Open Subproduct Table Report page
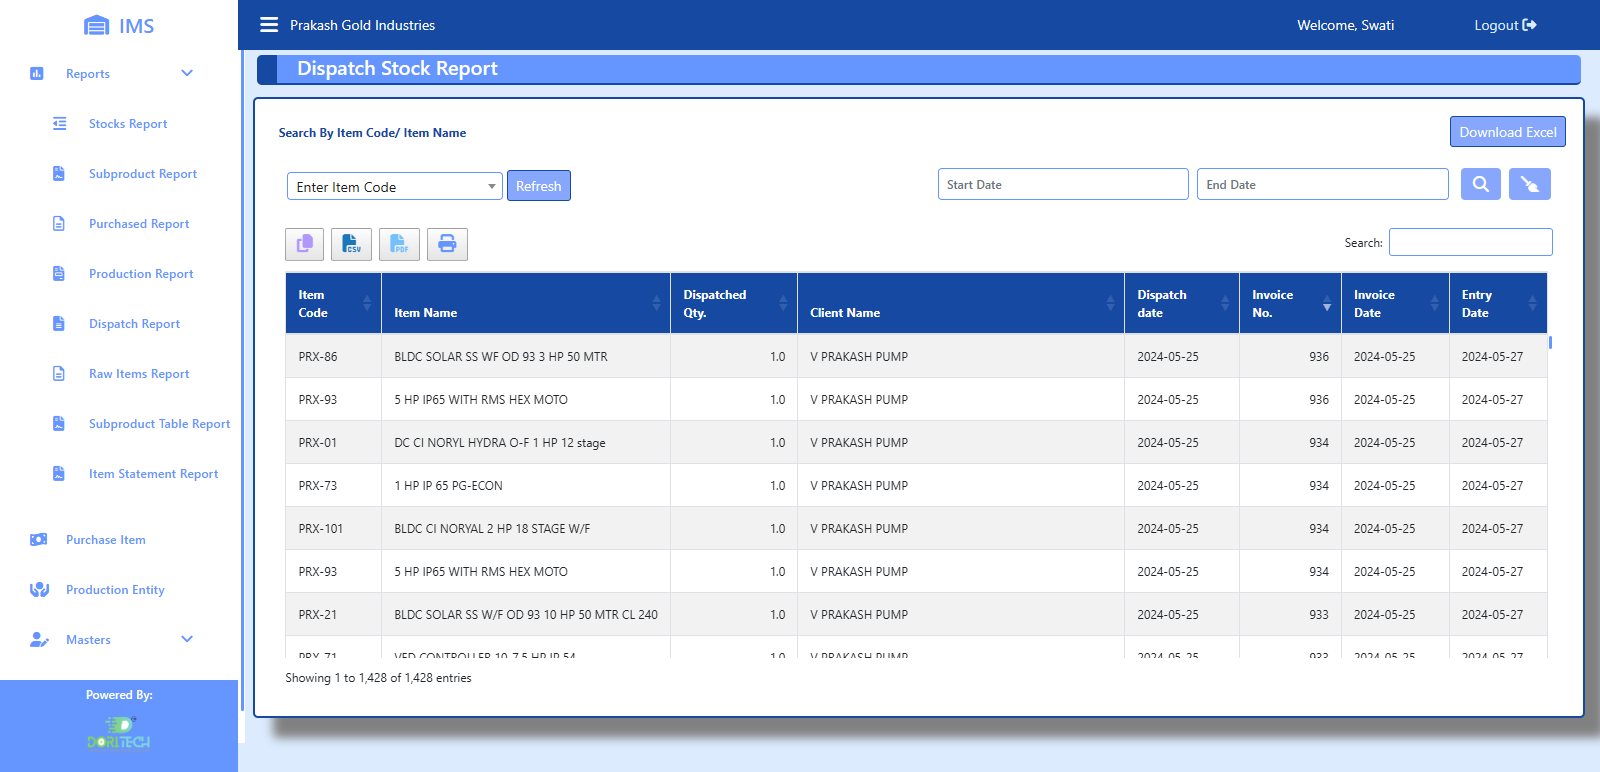1600x772 pixels. [x=159, y=424]
